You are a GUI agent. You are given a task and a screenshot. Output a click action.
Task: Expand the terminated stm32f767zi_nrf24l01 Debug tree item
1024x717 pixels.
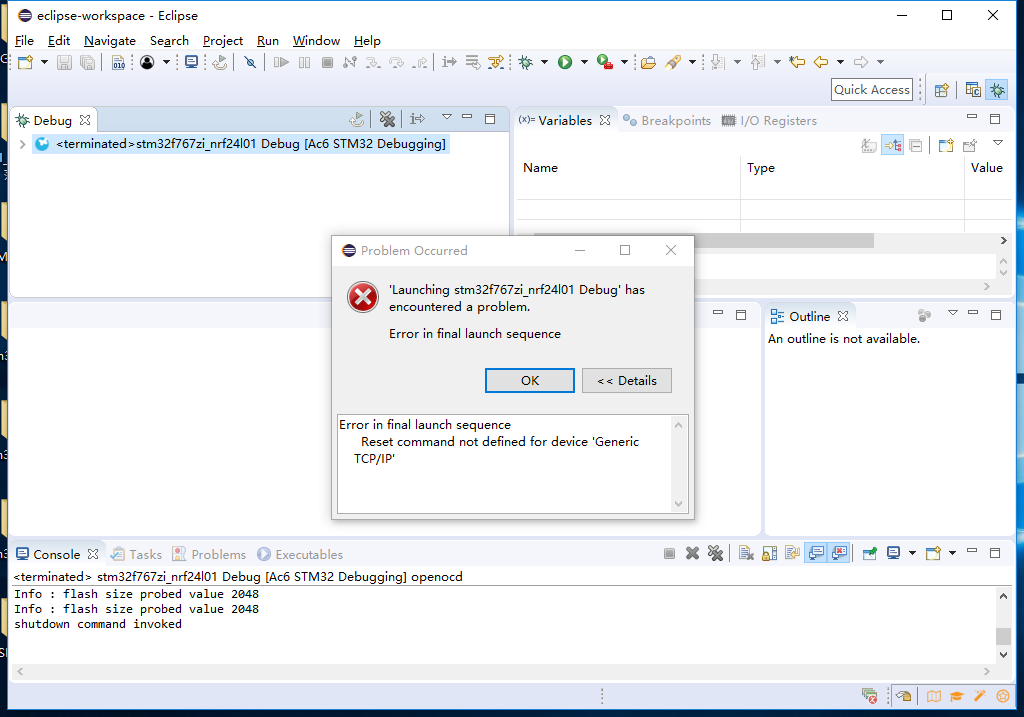coord(22,144)
